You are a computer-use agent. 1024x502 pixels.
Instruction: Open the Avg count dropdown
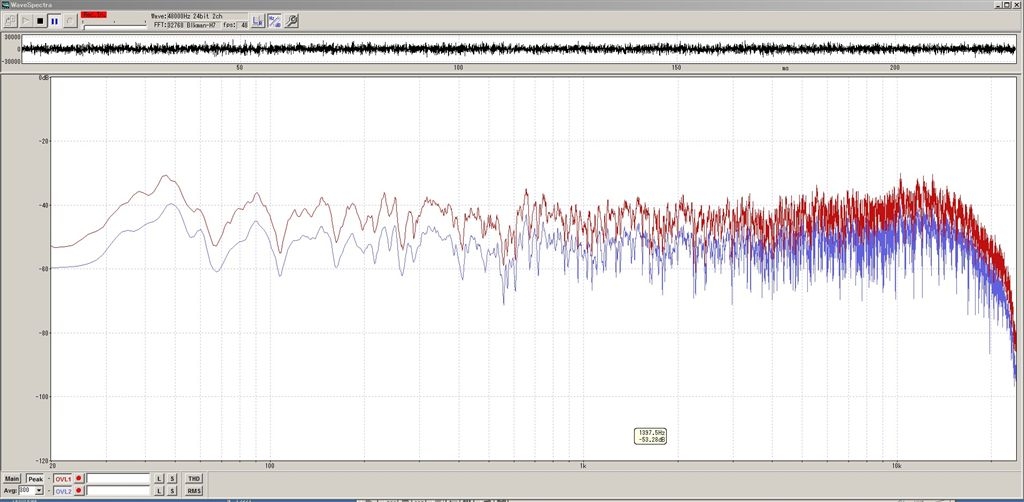point(39,491)
